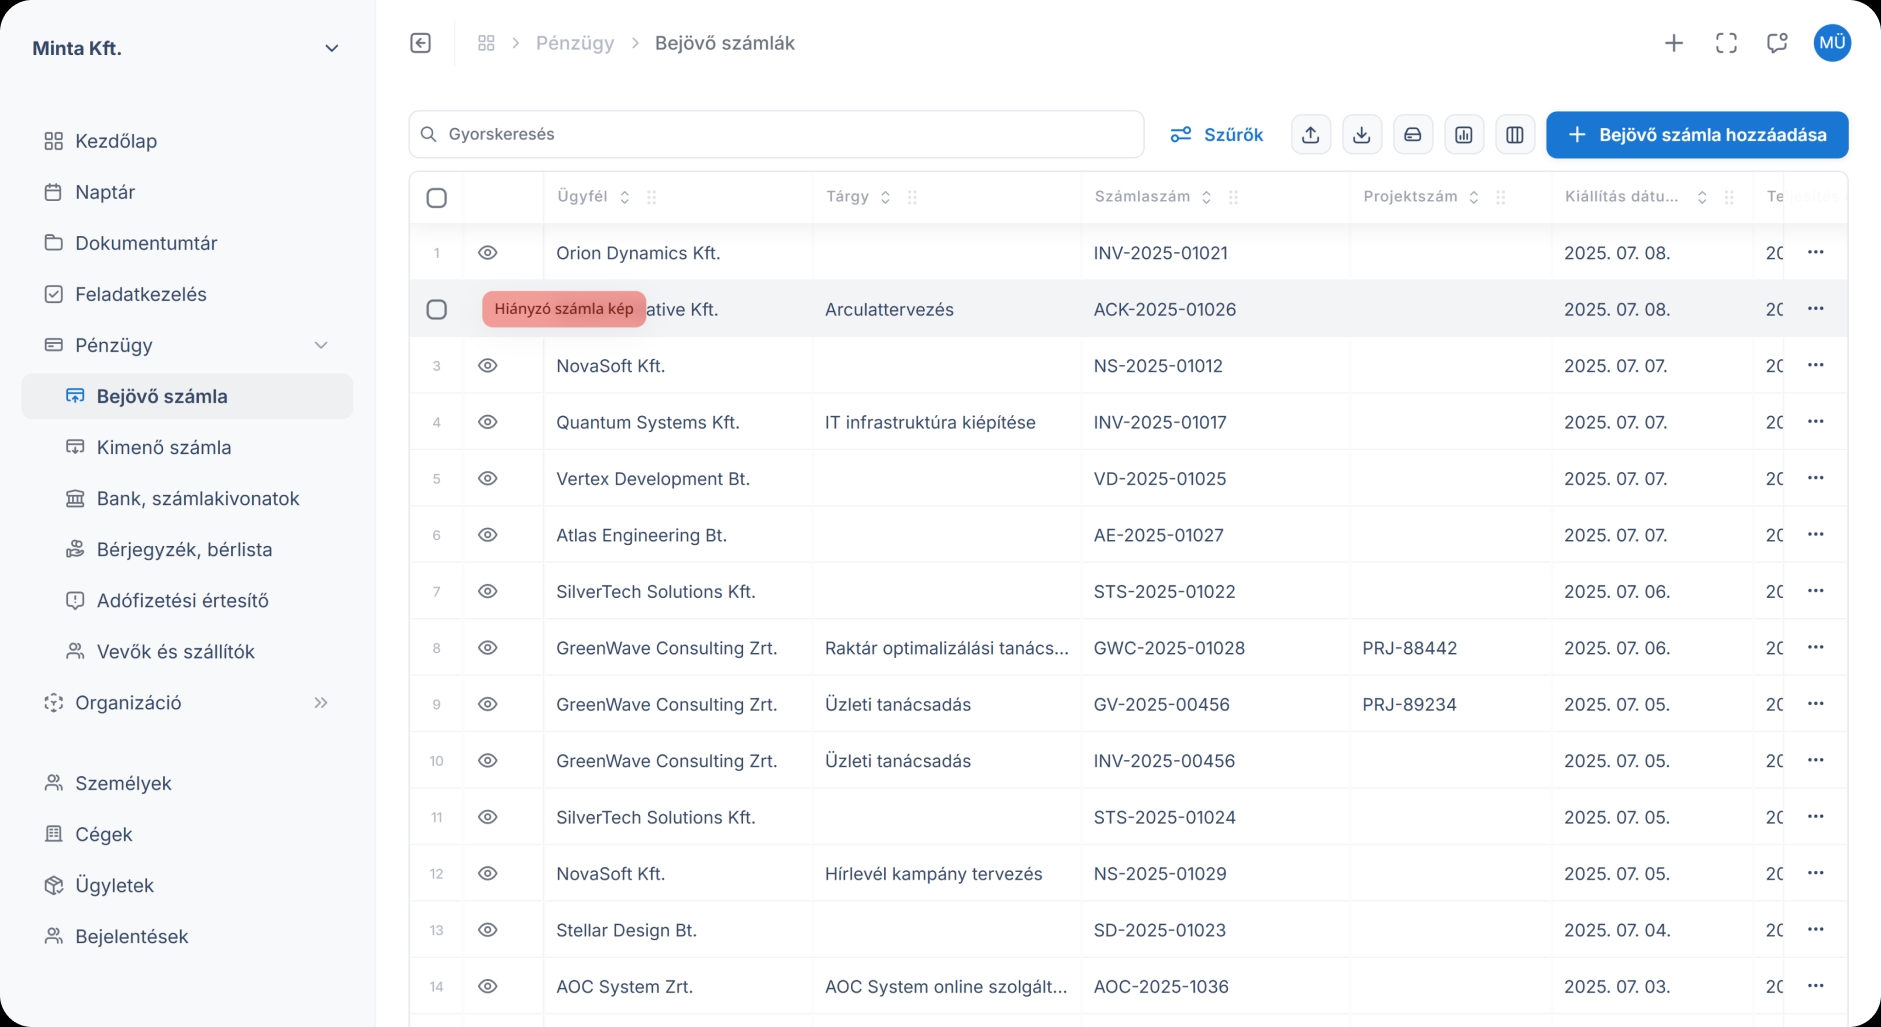Click the Gyorskeresés search field
Image resolution: width=1881 pixels, height=1027 pixels.
click(x=776, y=134)
